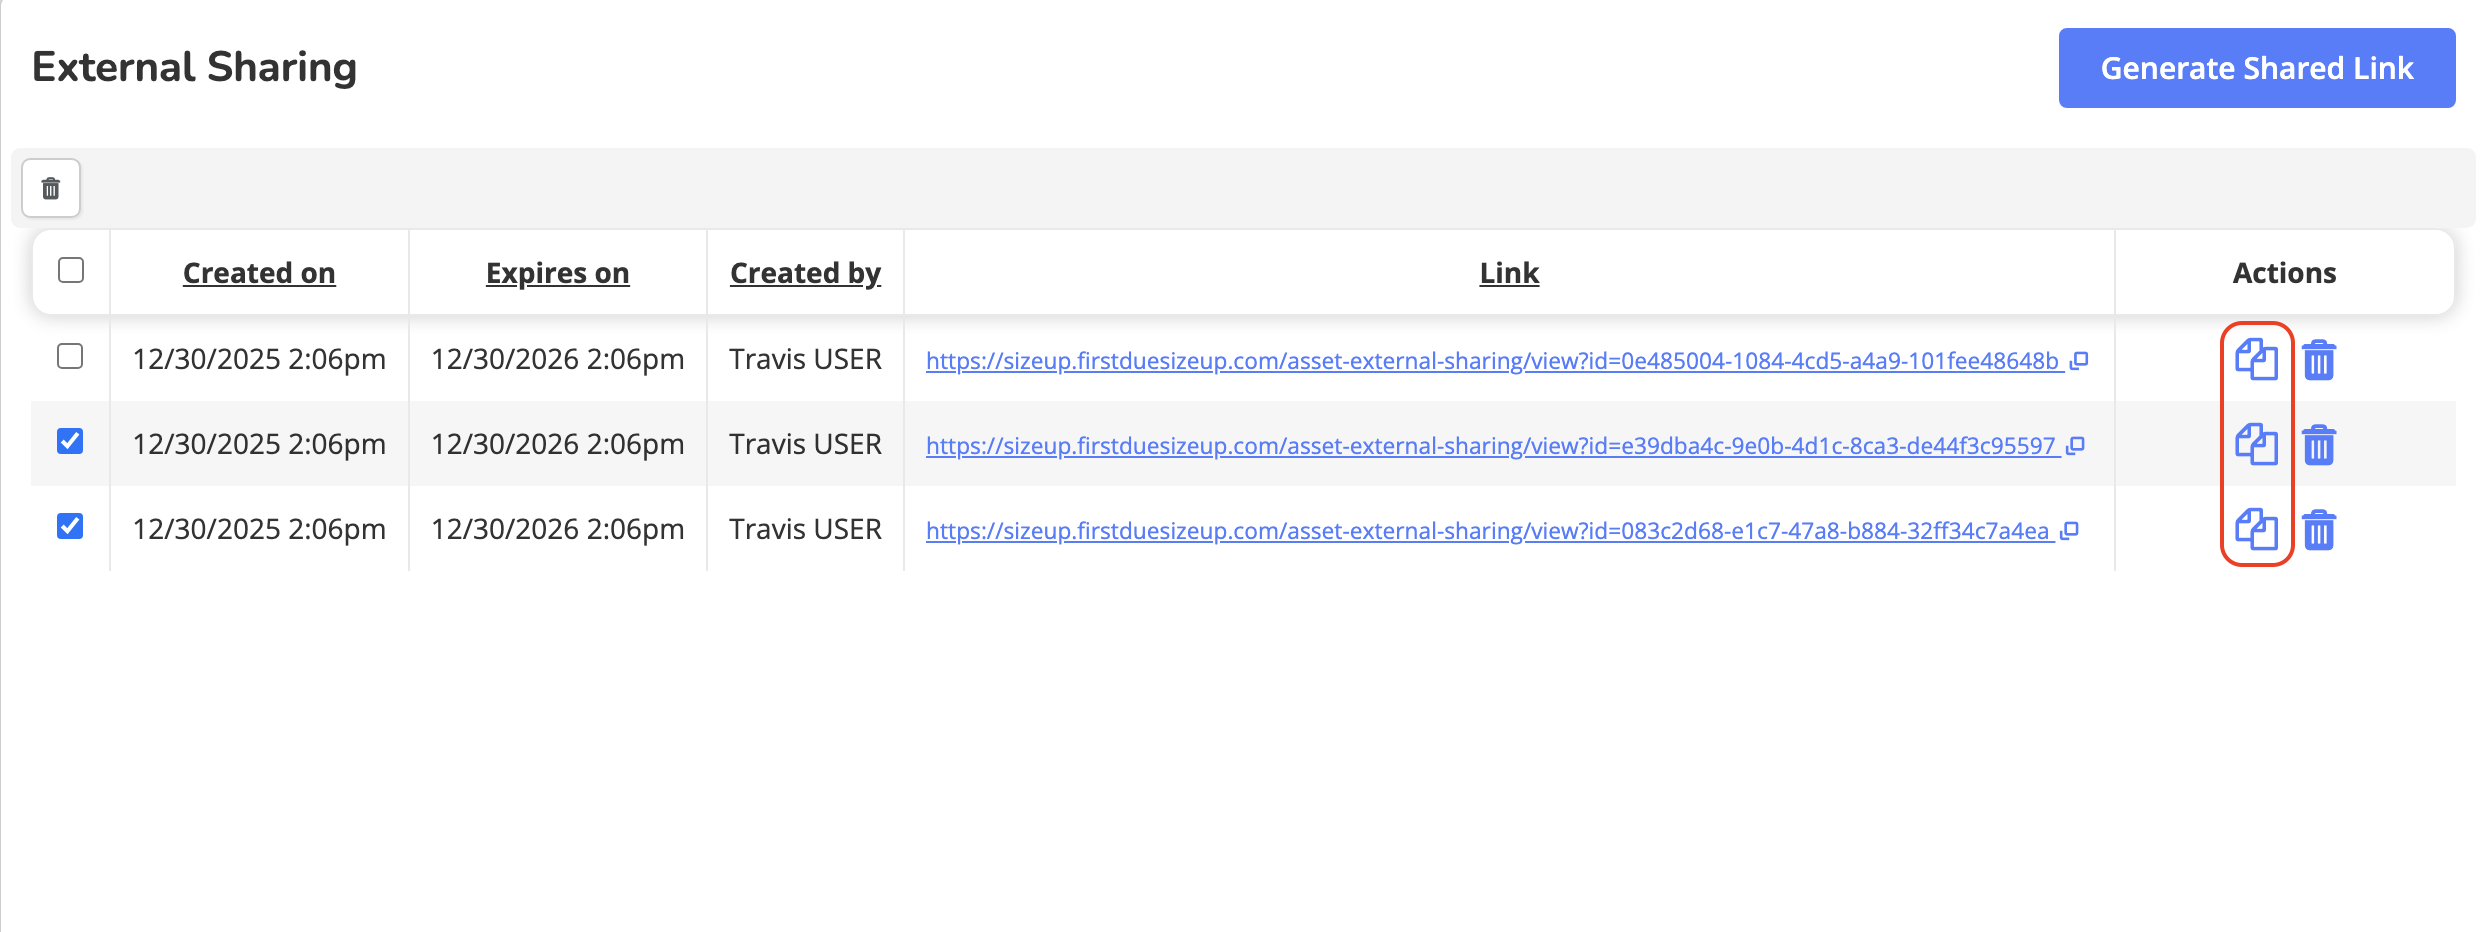Toggle the select-all checkbox in table header

[x=71, y=270]
